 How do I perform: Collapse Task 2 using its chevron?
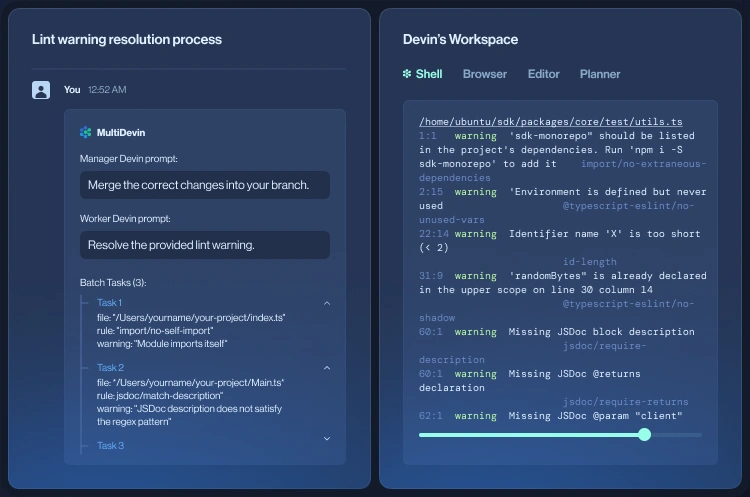click(327, 368)
